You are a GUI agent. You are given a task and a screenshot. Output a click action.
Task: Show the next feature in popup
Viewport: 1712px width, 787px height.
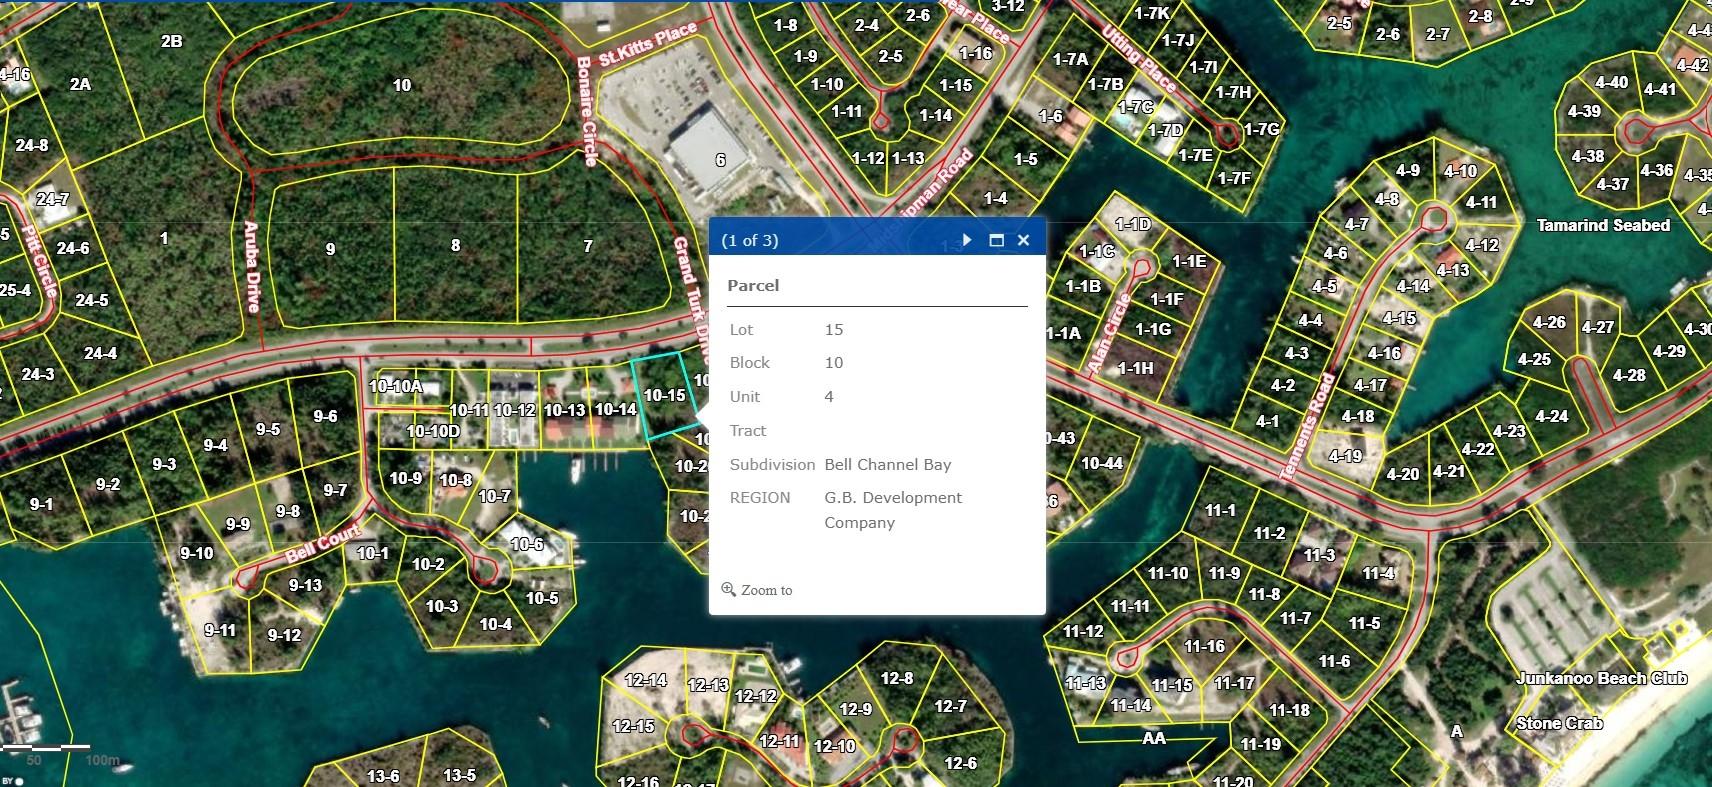967,240
